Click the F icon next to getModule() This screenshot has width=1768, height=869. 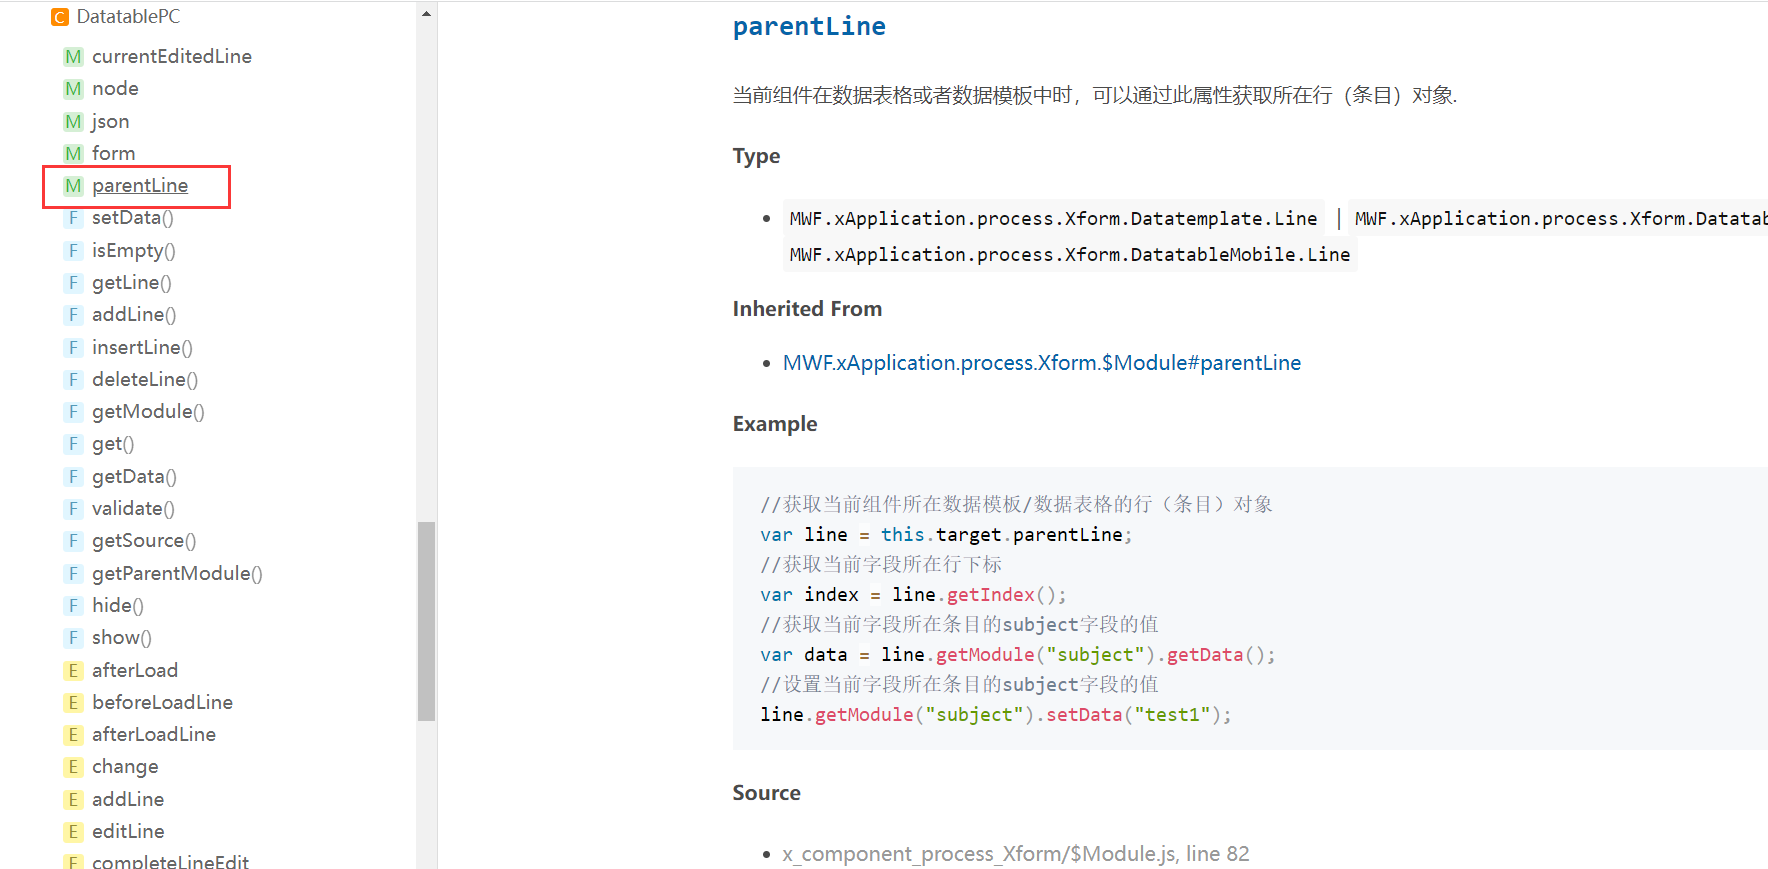pyautogui.click(x=73, y=412)
